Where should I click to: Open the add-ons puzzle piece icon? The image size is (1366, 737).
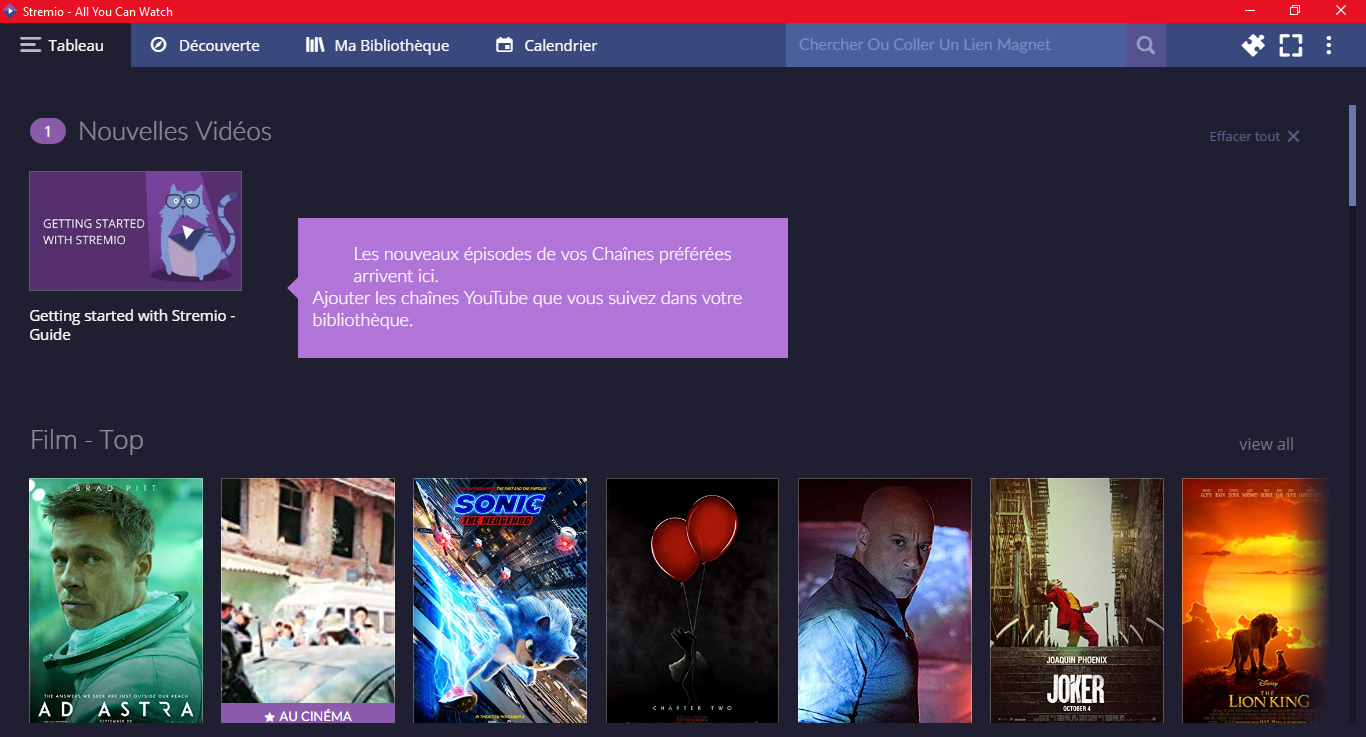[1253, 45]
